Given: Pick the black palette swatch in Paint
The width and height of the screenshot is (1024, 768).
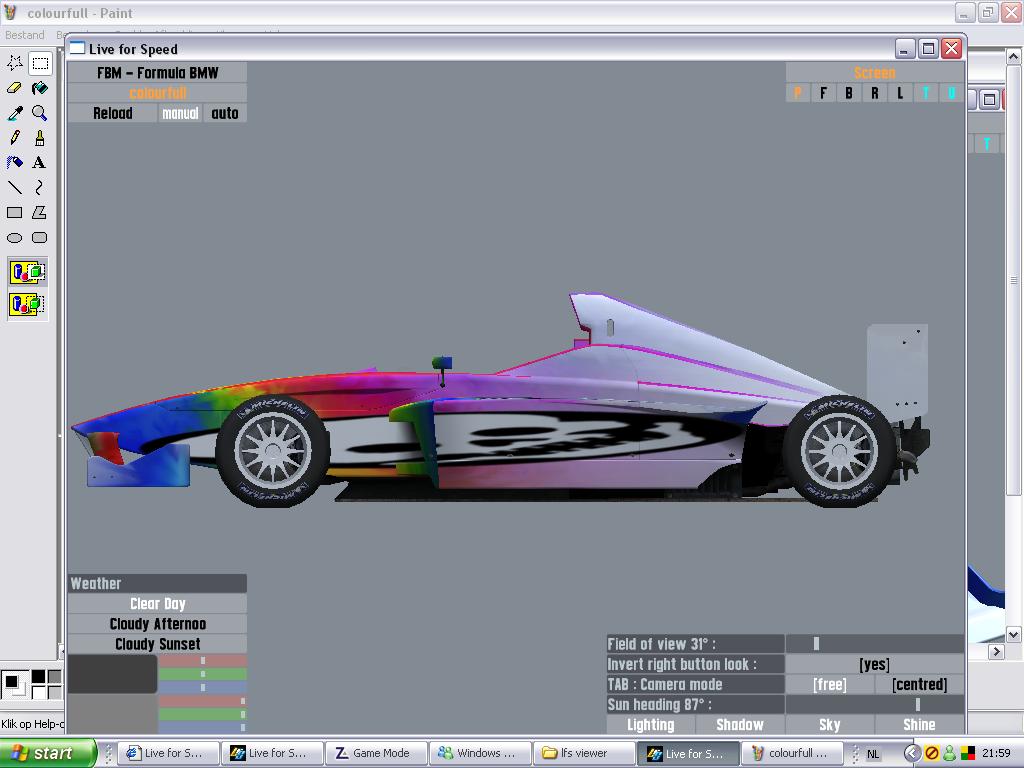Looking at the screenshot, I should (x=39, y=677).
